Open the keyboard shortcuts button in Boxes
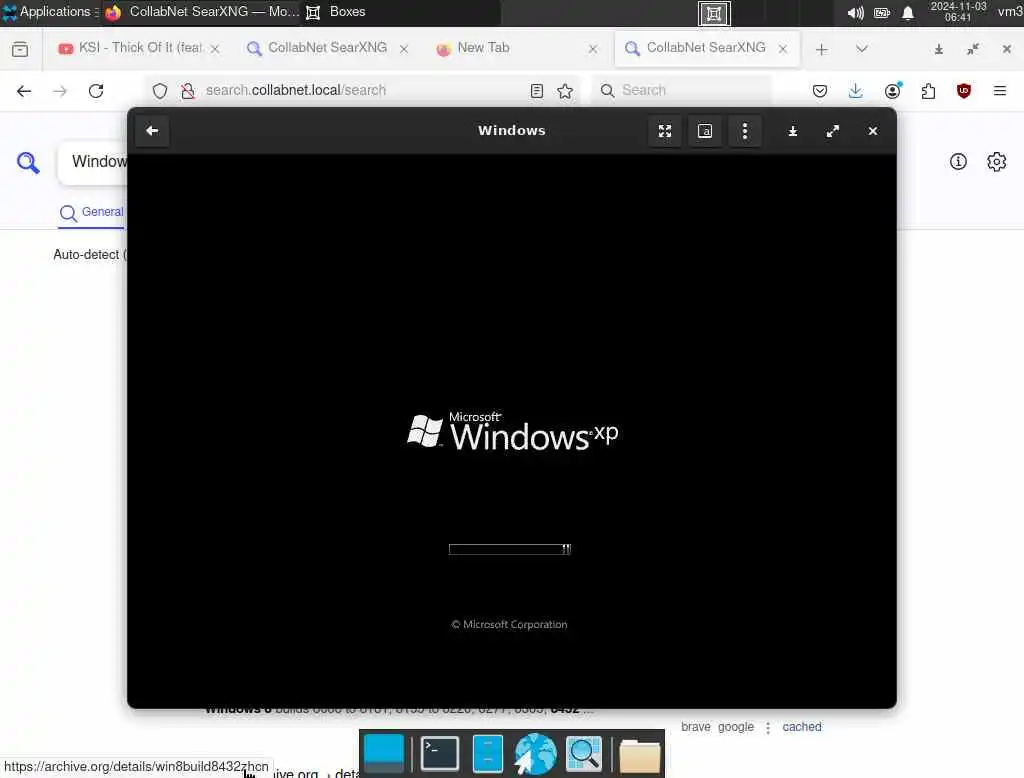This screenshot has height=778, width=1024. point(705,131)
